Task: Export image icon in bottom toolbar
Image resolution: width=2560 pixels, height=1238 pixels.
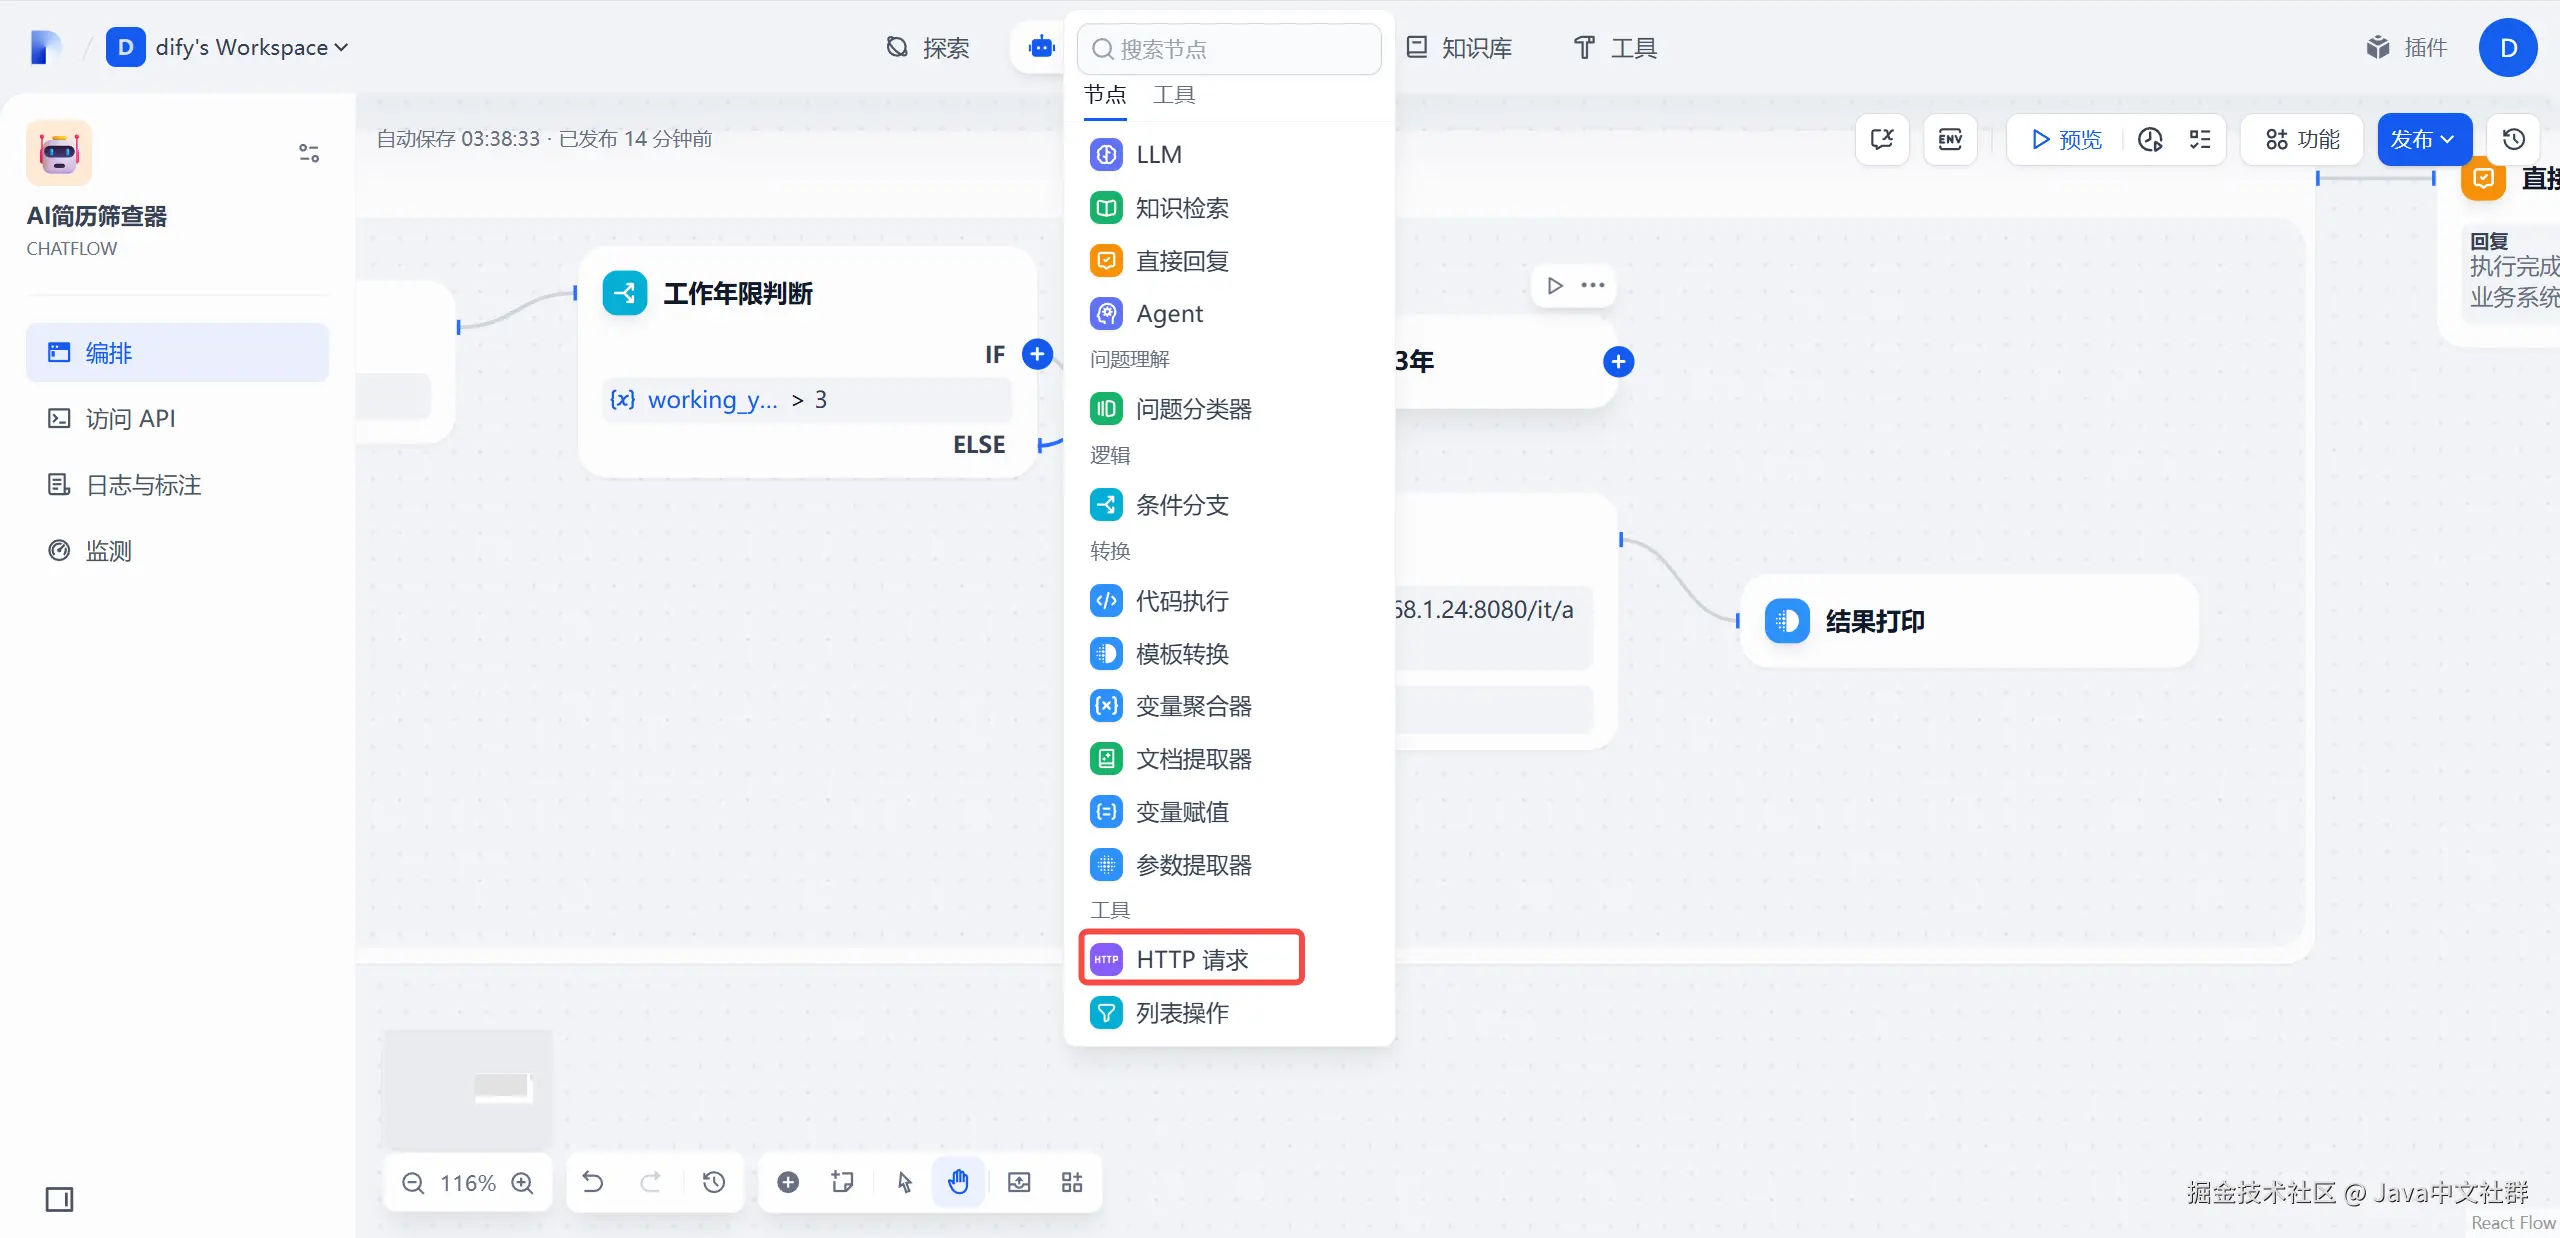Action: point(1019,1183)
